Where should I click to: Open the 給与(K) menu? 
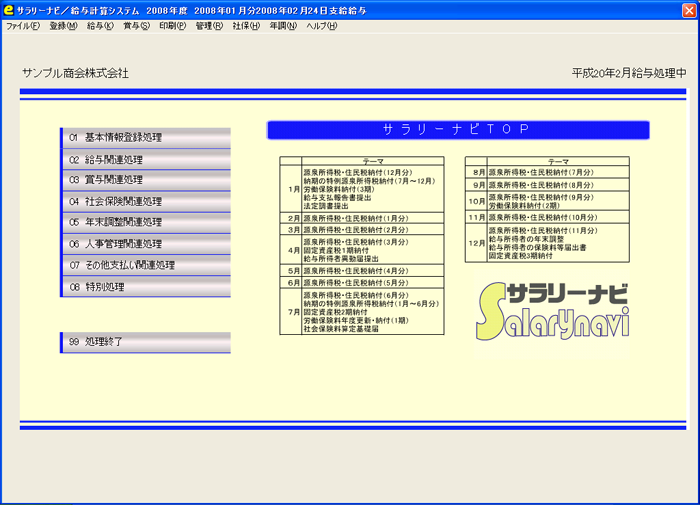100,25
